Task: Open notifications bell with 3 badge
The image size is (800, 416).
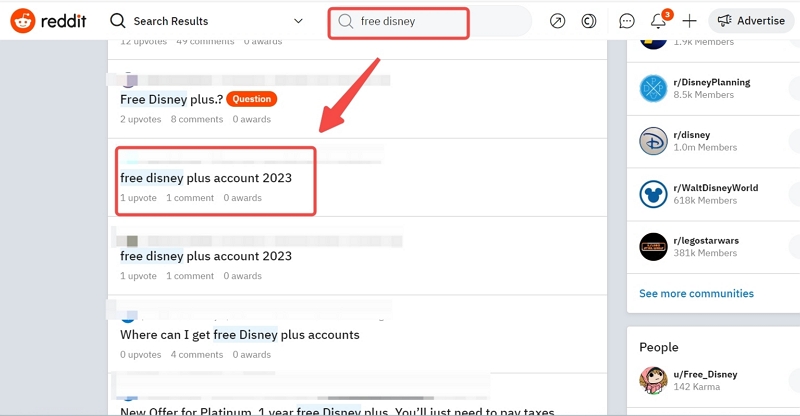Action: (x=658, y=21)
